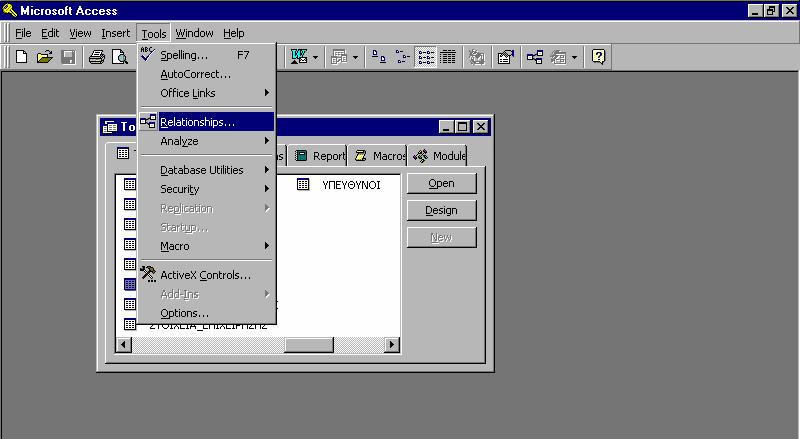
Task: Click the ΥΠΕΥΘΥΝΟΙ table icon
Action: pos(303,184)
